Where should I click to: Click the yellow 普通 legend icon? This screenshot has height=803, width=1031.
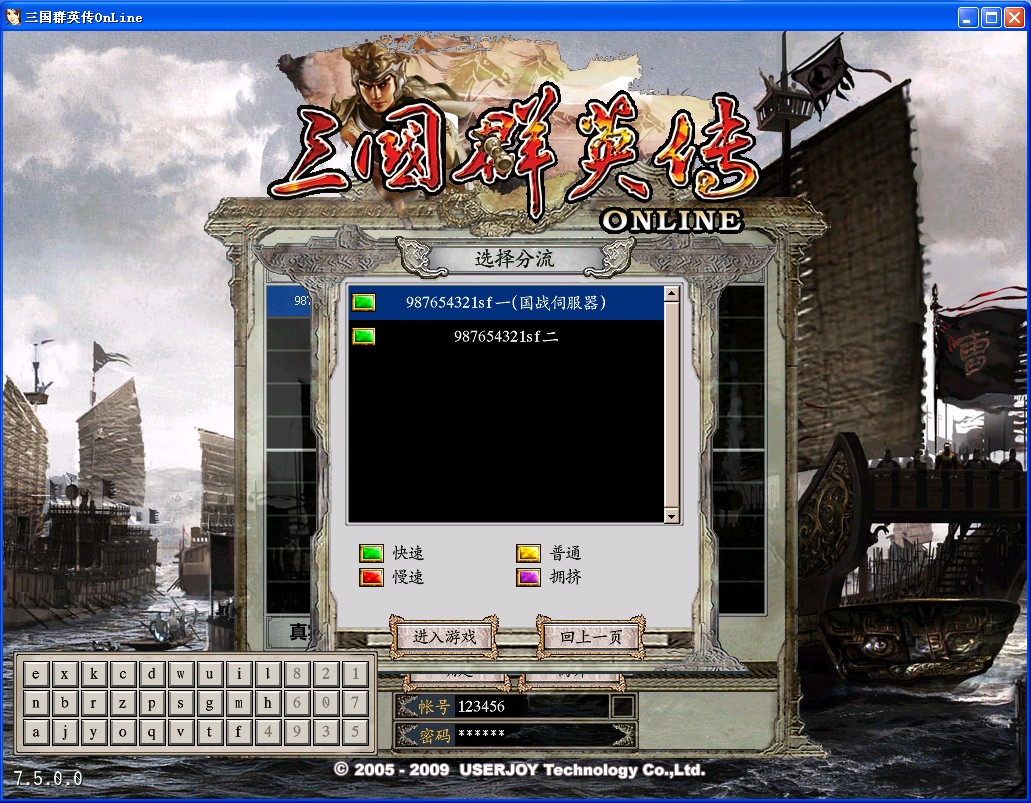[528, 553]
